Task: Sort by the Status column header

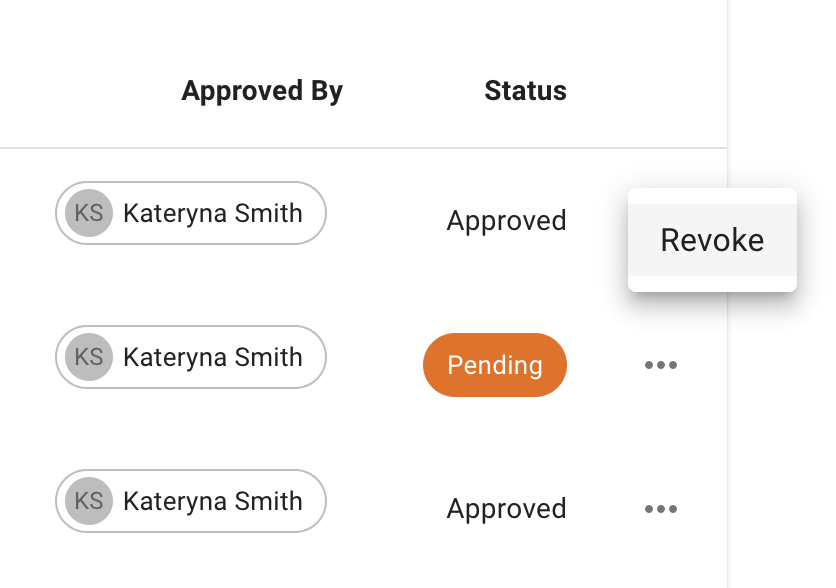Action: tap(525, 91)
